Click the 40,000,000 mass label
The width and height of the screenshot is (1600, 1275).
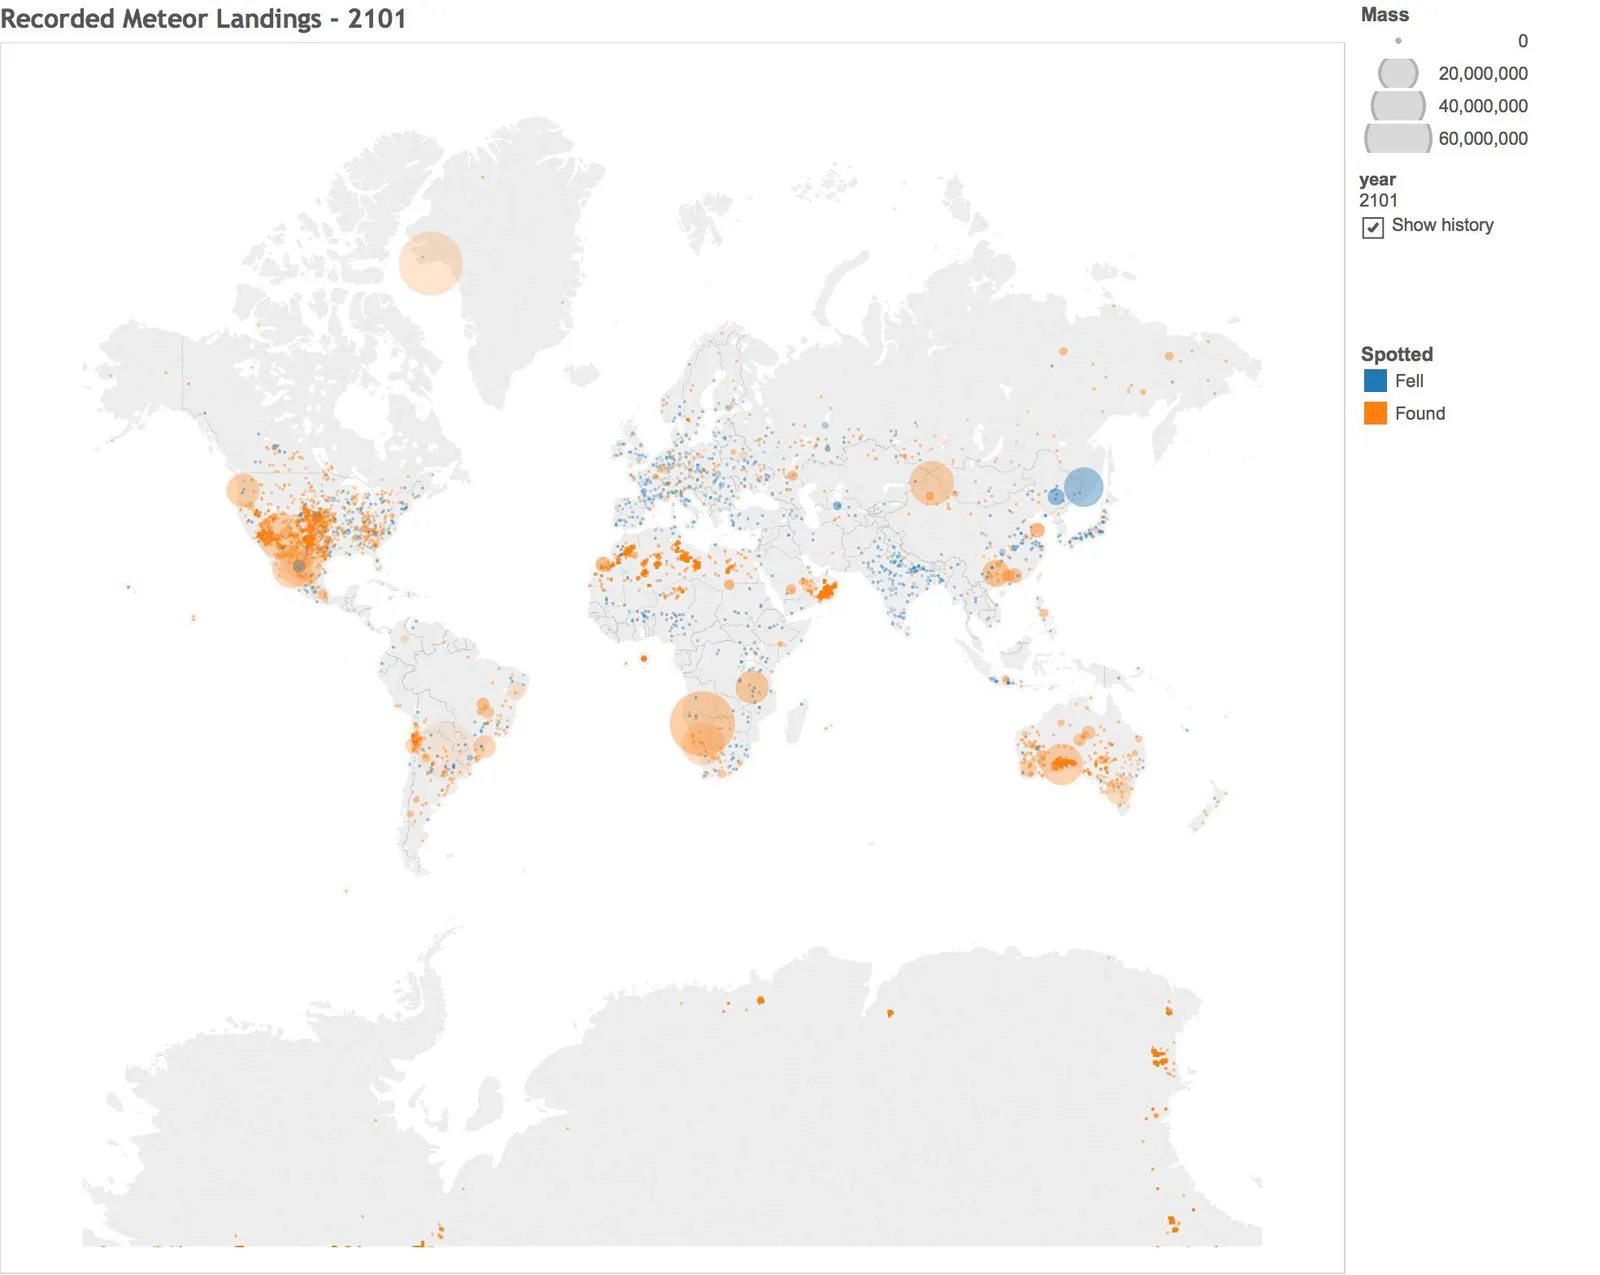pos(1483,106)
